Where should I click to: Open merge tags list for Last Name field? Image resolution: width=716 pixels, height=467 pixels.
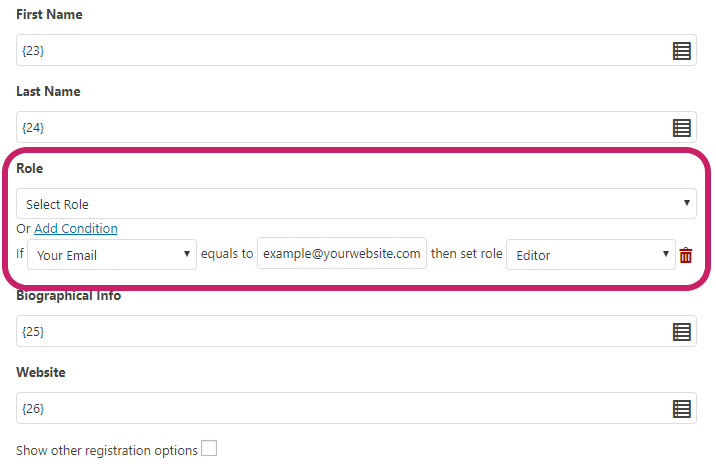tap(681, 128)
